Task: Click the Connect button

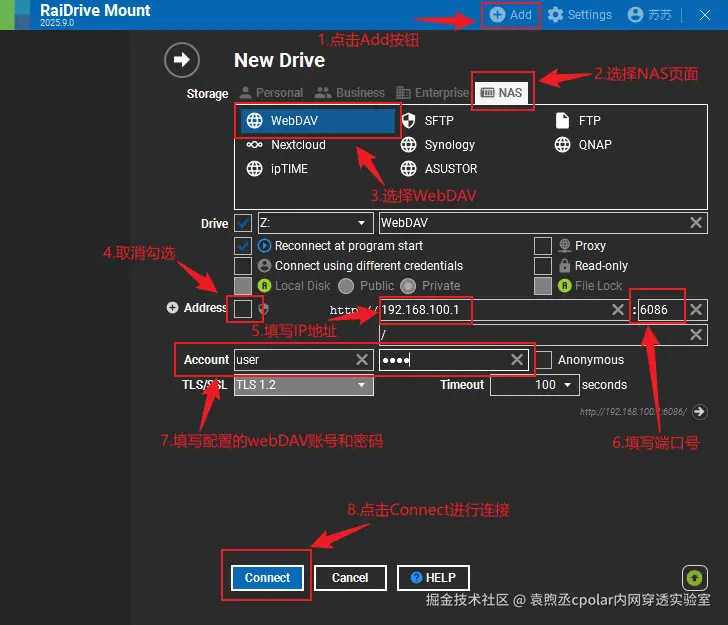Action: pos(267,578)
